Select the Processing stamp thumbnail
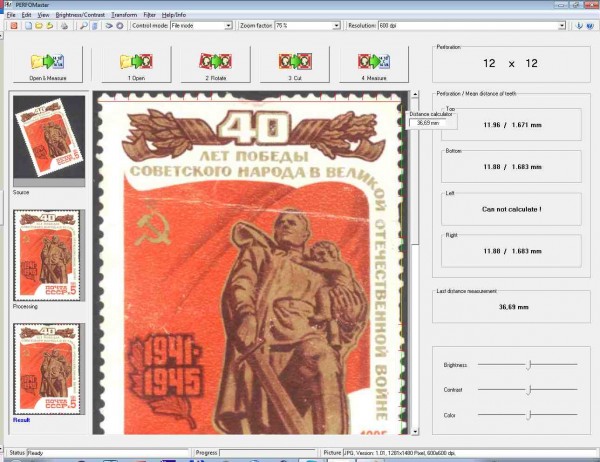This screenshot has width=600, height=462. [x=49, y=255]
